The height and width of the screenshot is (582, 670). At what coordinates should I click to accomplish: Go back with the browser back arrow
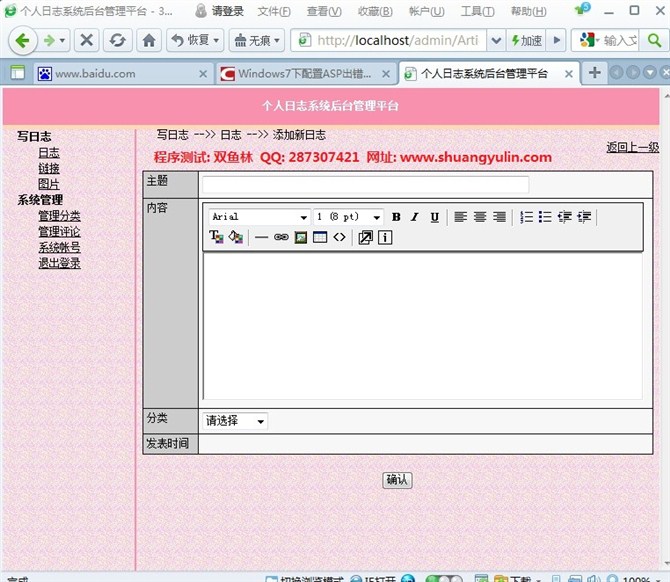pos(23,41)
